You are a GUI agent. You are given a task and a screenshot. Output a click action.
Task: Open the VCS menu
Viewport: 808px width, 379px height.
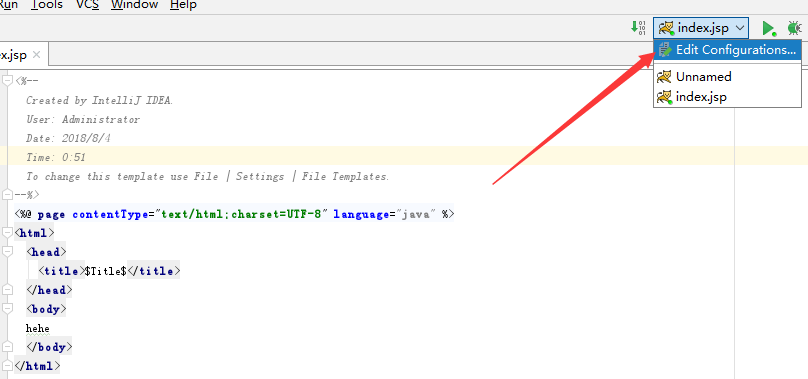click(x=88, y=5)
